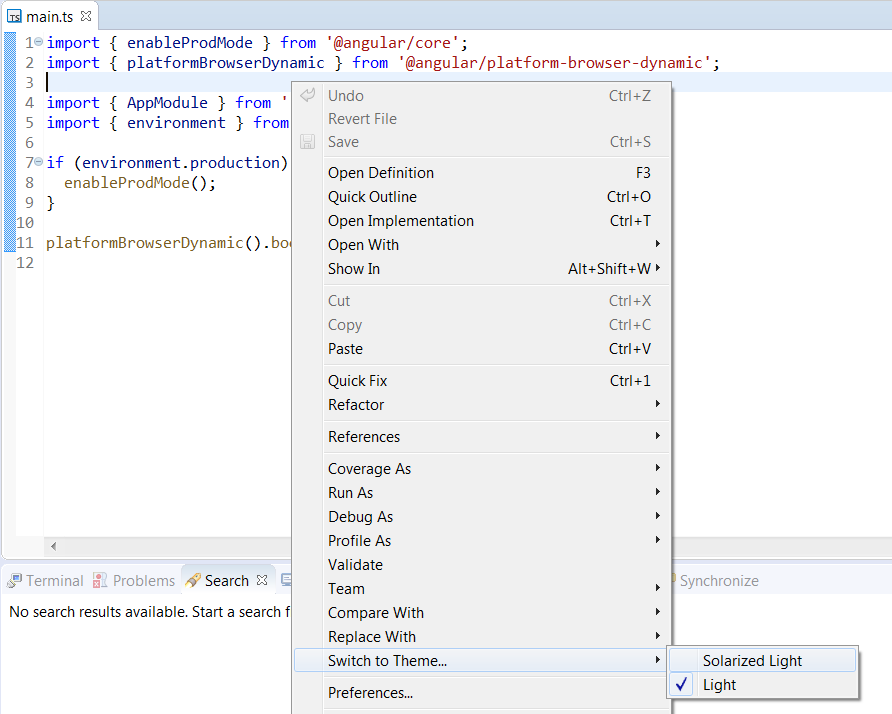This screenshot has width=892, height=714.
Task: Click line number 11 in the gutter
Action: (25, 242)
